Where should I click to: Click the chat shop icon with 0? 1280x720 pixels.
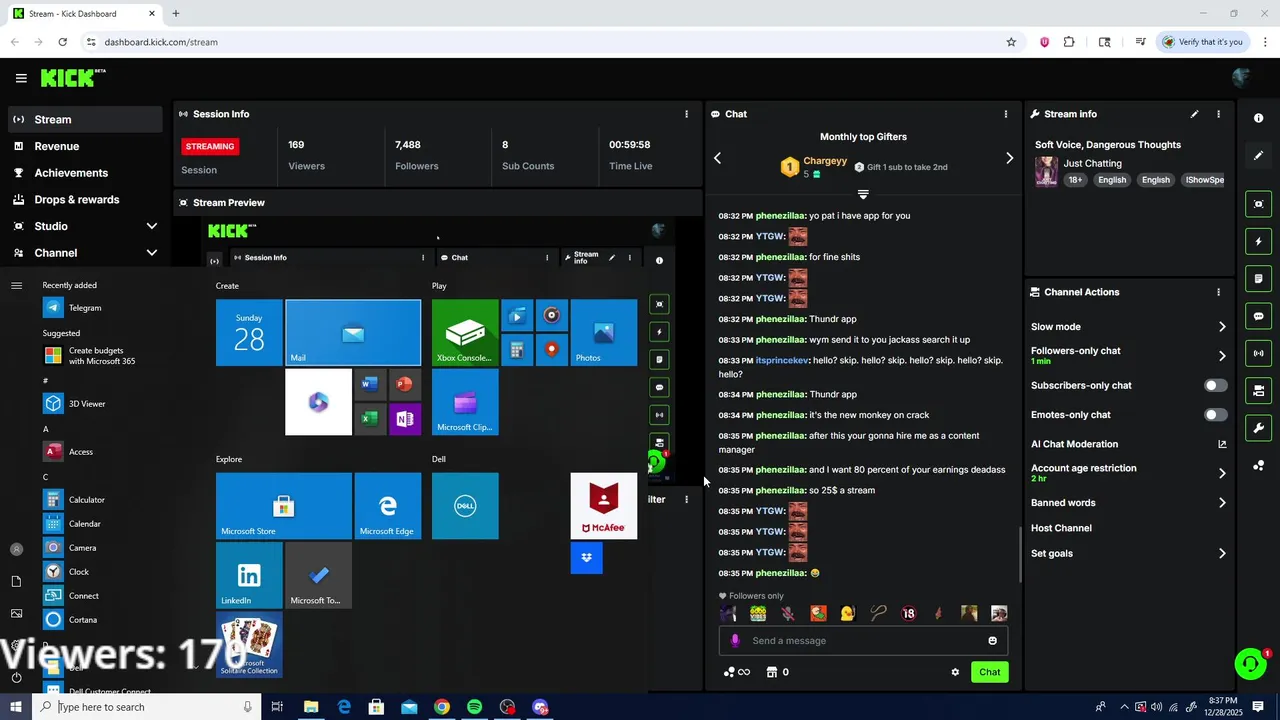777,672
